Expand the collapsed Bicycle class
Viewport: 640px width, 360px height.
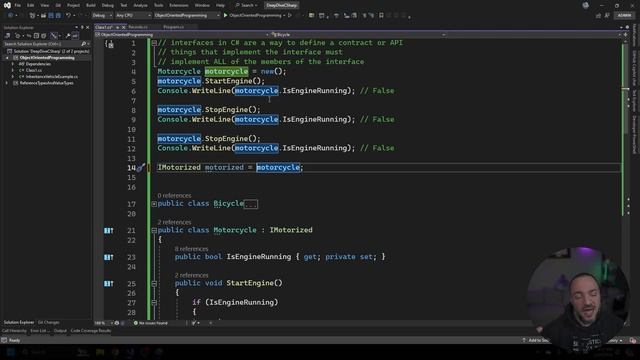point(154,204)
